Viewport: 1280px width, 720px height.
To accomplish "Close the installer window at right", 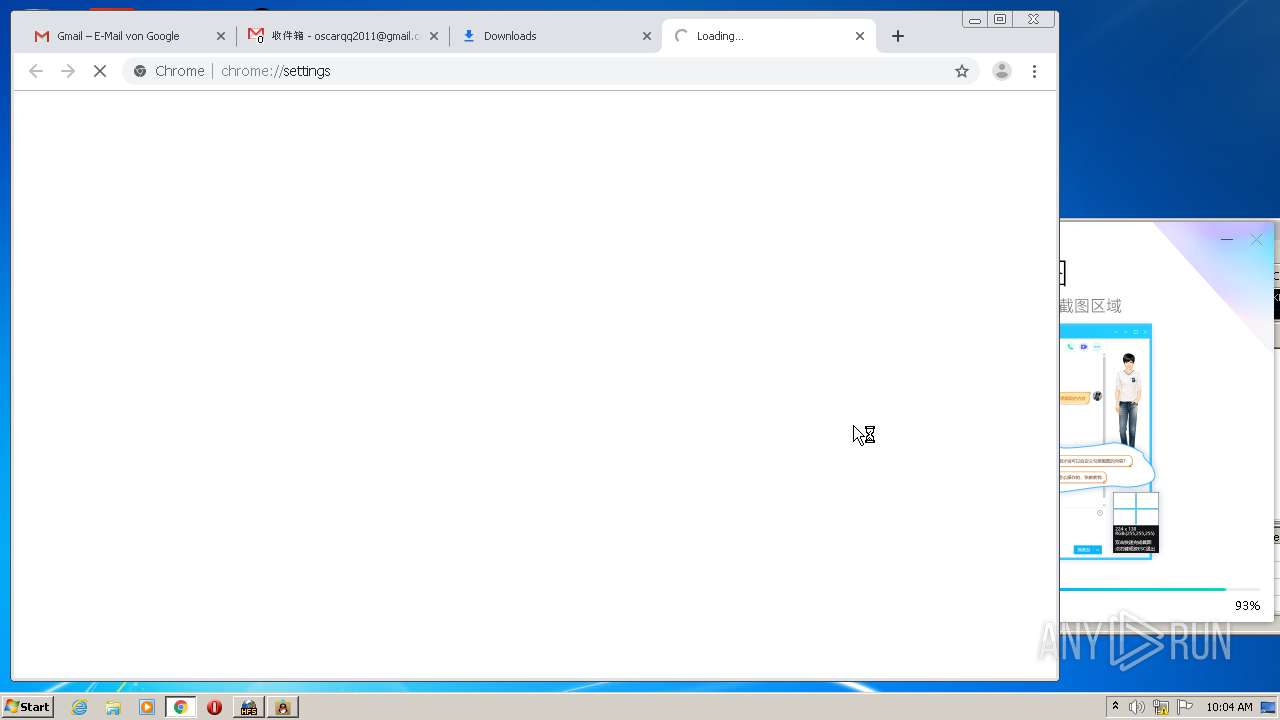I will pos(1257,240).
